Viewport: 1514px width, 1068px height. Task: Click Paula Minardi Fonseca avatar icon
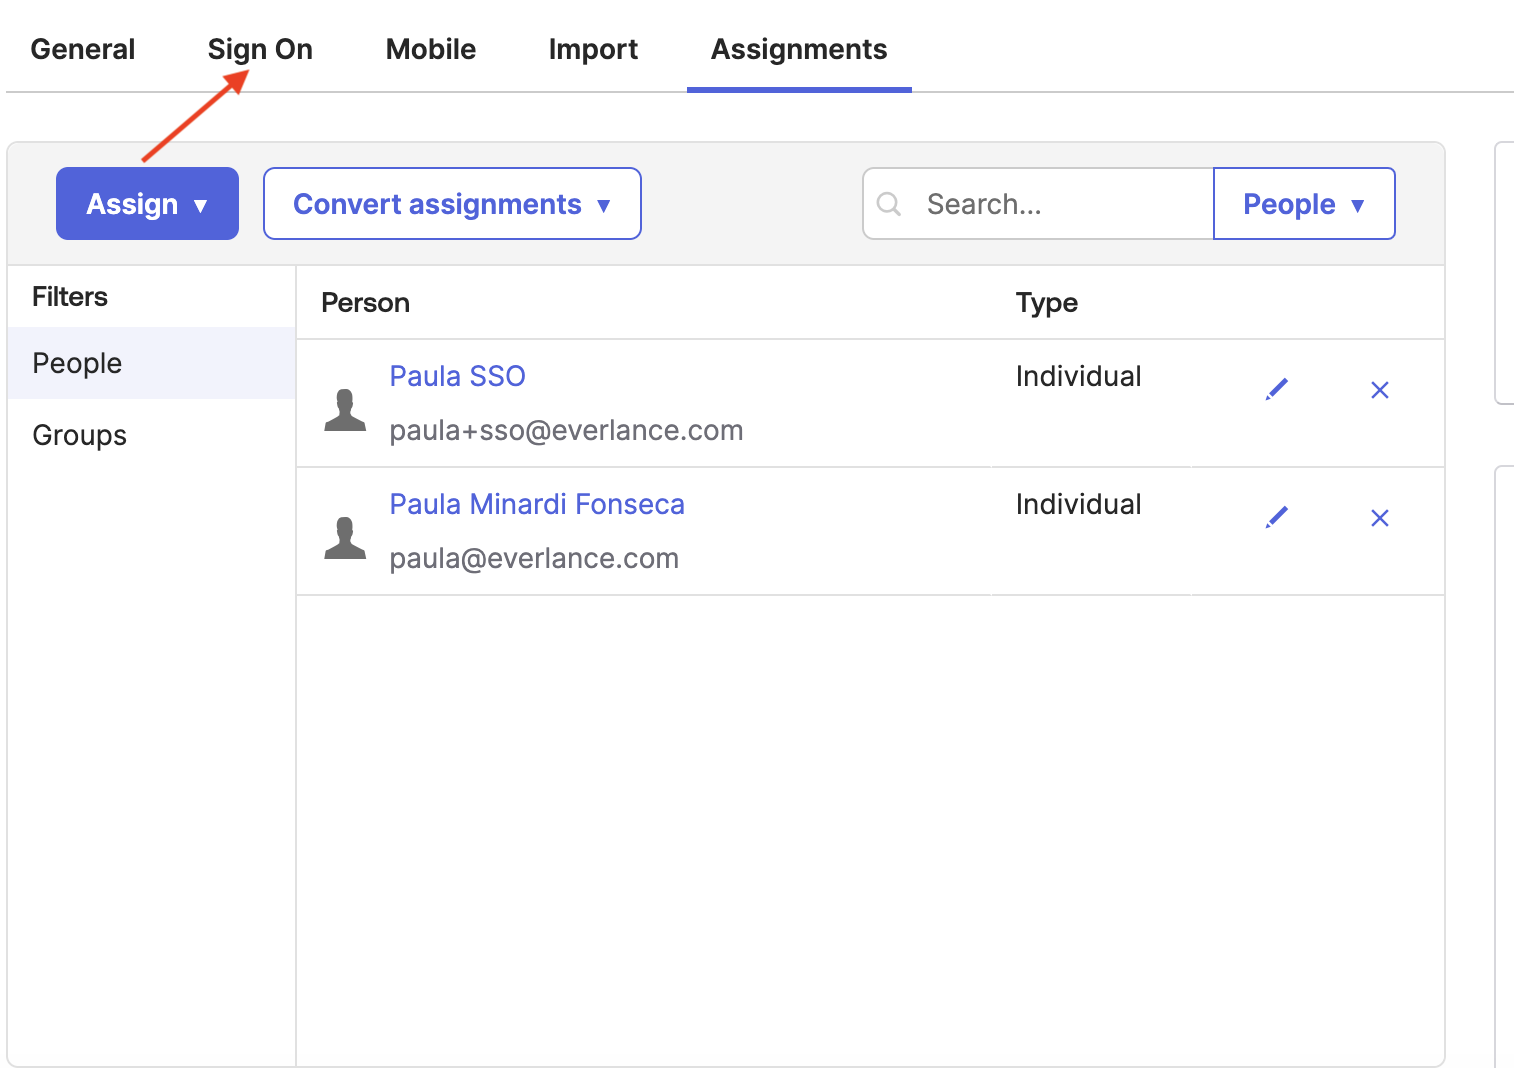point(345,538)
